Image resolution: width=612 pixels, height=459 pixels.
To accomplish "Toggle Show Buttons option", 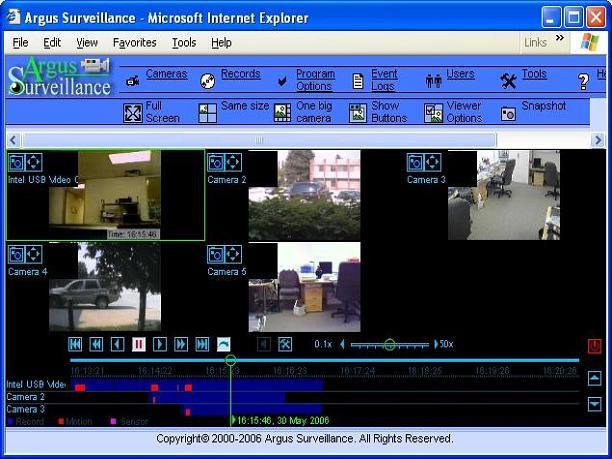I will [x=378, y=112].
